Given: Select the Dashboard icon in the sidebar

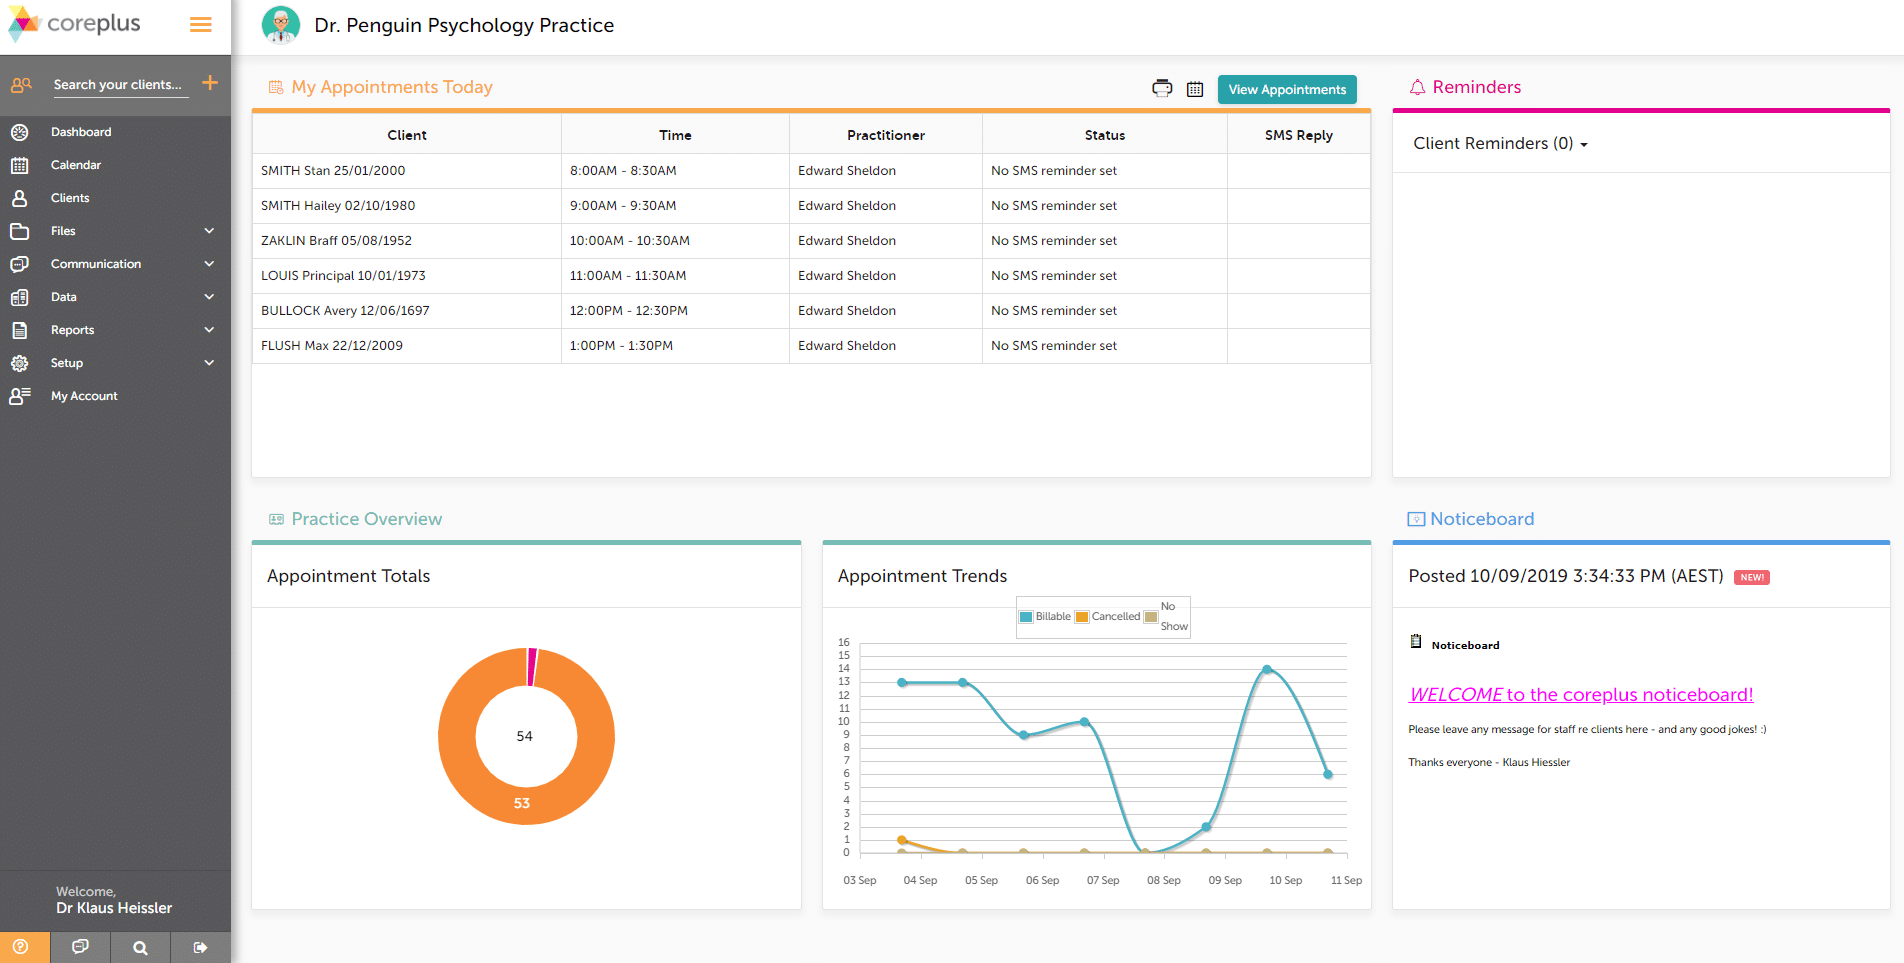Looking at the screenshot, I should (x=21, y=131).
